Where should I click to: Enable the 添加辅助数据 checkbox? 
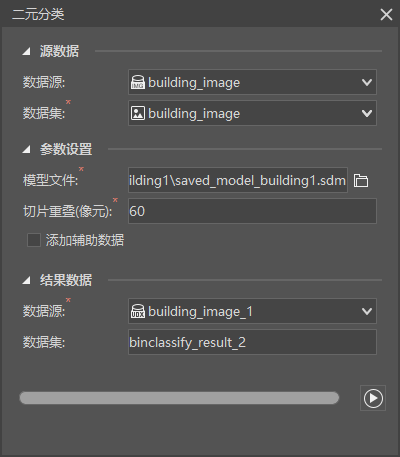click(34, 240)
